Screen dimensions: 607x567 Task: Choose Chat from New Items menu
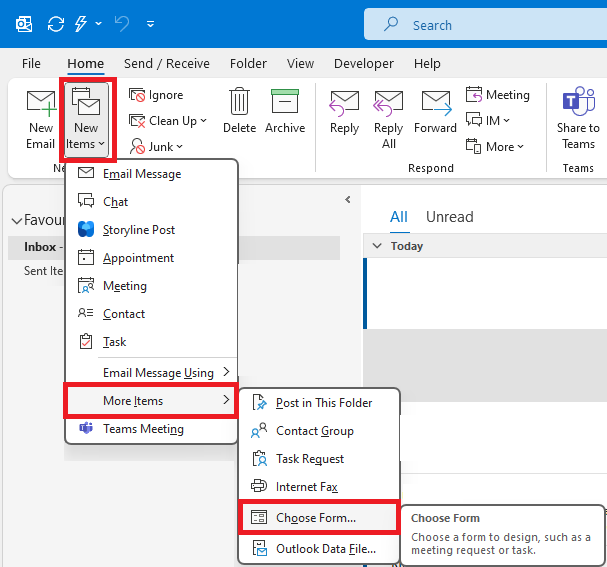coord(151,202)
